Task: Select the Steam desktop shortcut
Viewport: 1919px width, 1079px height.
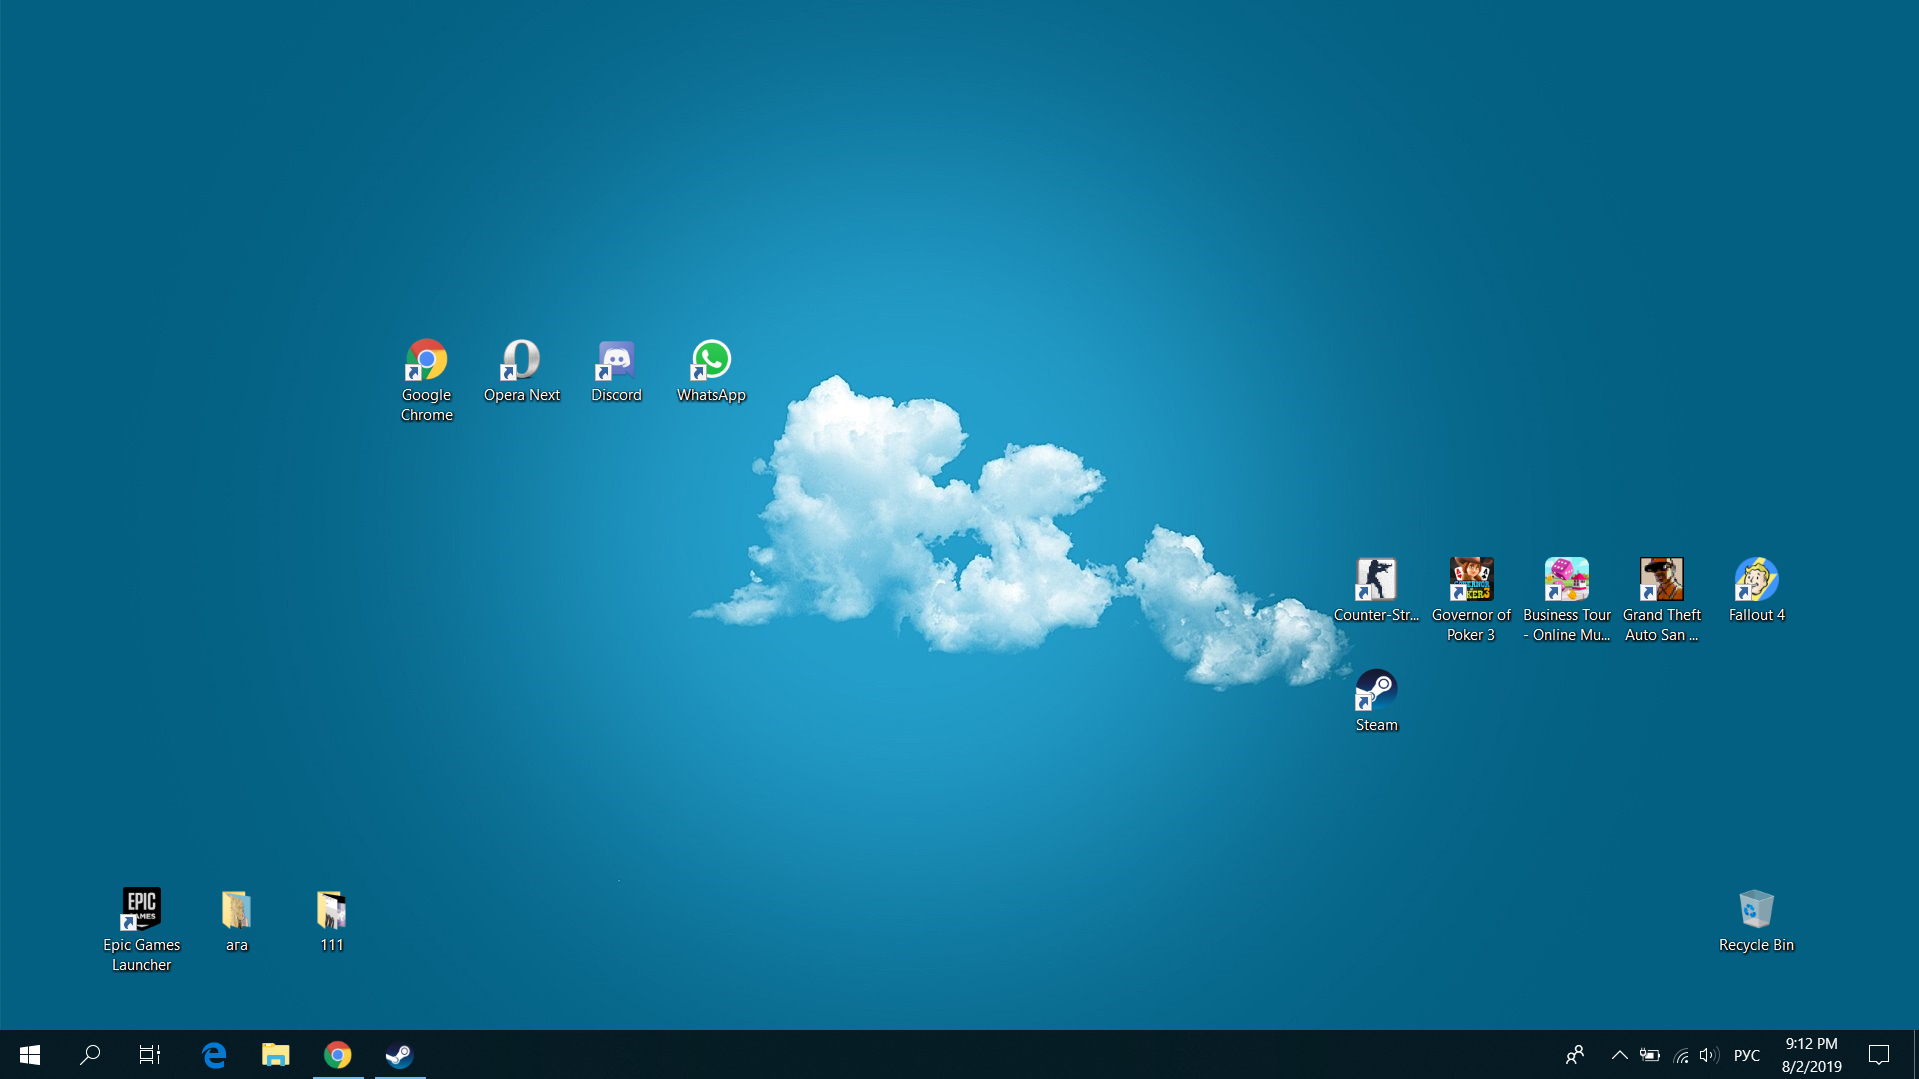Action: [1376, 701]
